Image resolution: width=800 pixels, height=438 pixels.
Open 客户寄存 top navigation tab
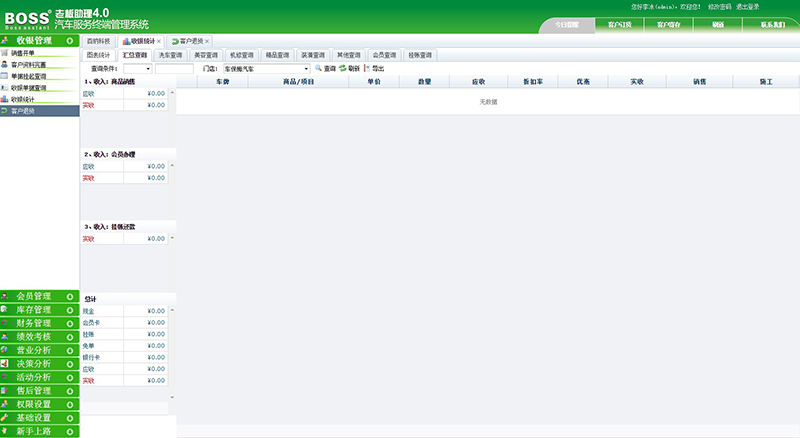pyautogui.click(x=668, y=25)
